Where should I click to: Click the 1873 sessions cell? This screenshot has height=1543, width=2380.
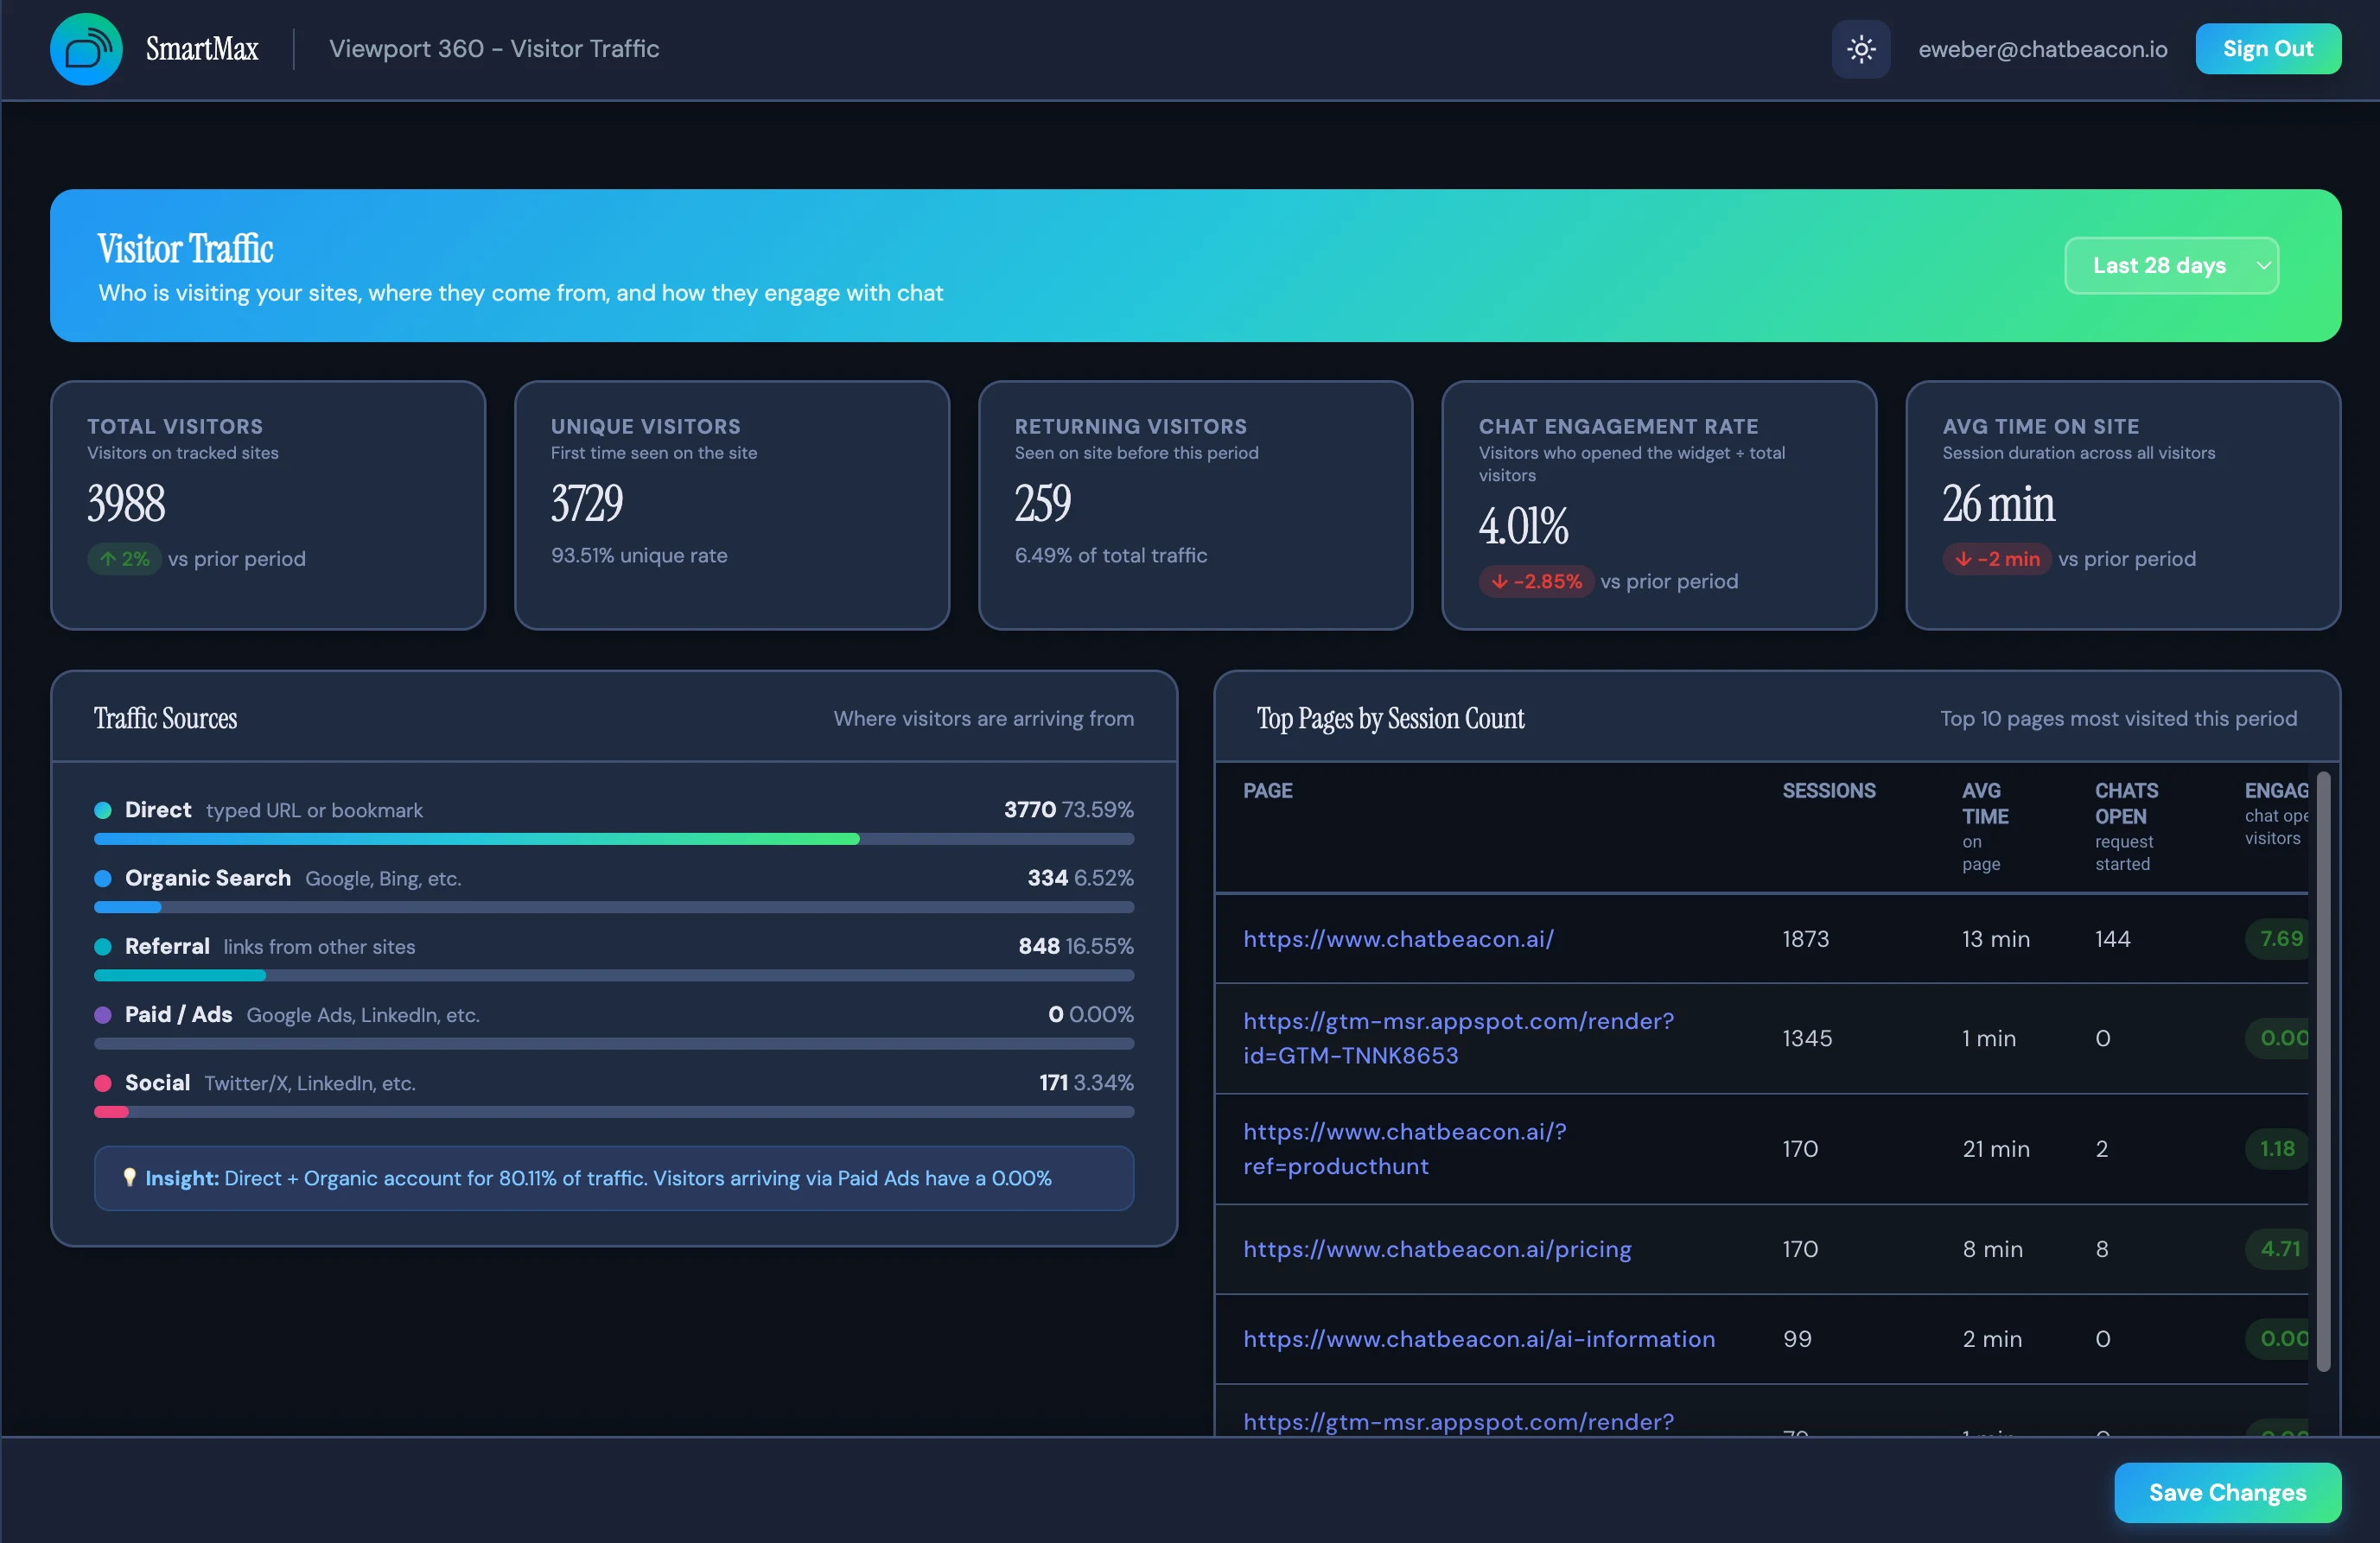(1805, 938)
